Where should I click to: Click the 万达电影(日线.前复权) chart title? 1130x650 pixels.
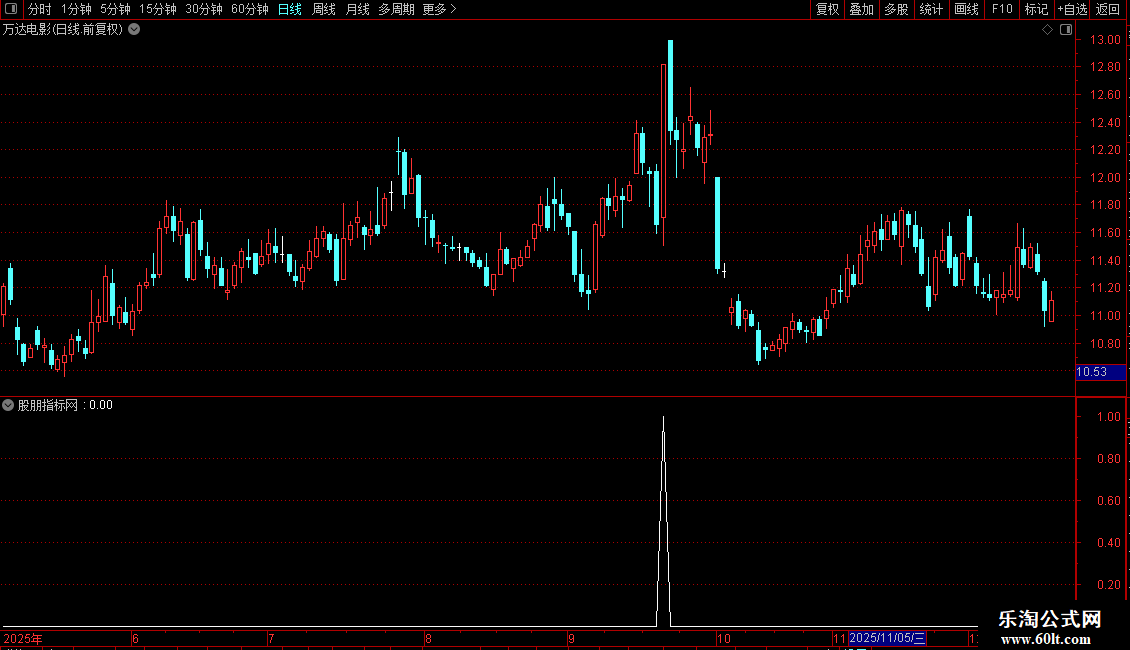[x=63, y=30]
